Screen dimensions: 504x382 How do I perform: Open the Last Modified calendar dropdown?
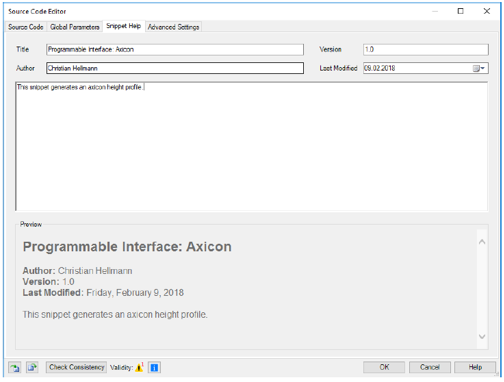point(479,68)
